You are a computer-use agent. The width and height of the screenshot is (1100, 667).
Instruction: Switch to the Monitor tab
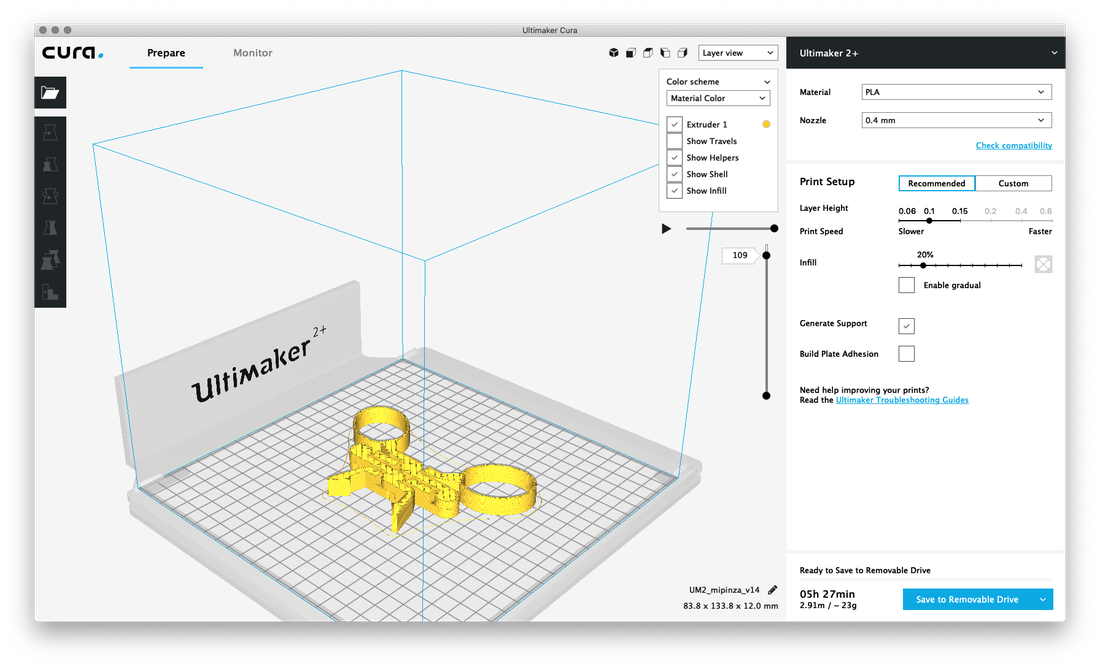point(253,53)
